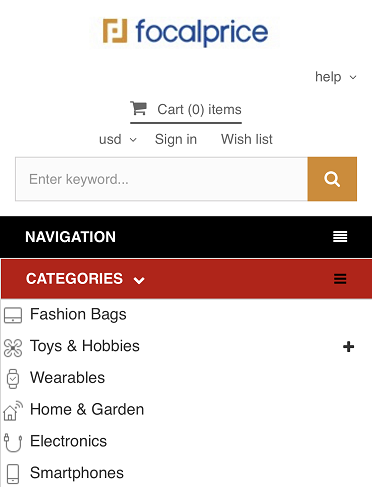Click the Fashion Bags category icon
The height and width of the screenshot is (487, 372).
(x=13, y=315)
